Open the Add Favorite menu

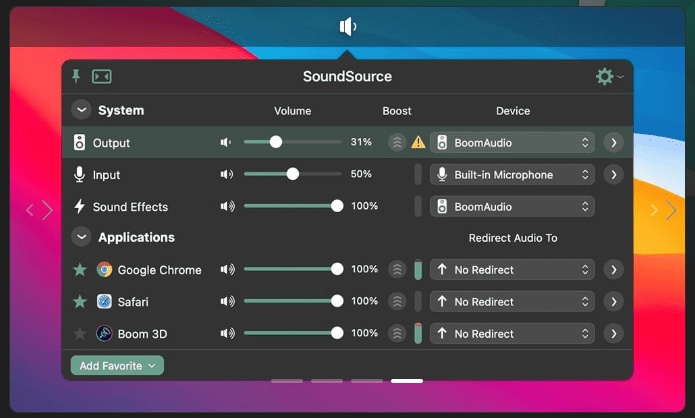pyautogui.click(x=117, y=366)
